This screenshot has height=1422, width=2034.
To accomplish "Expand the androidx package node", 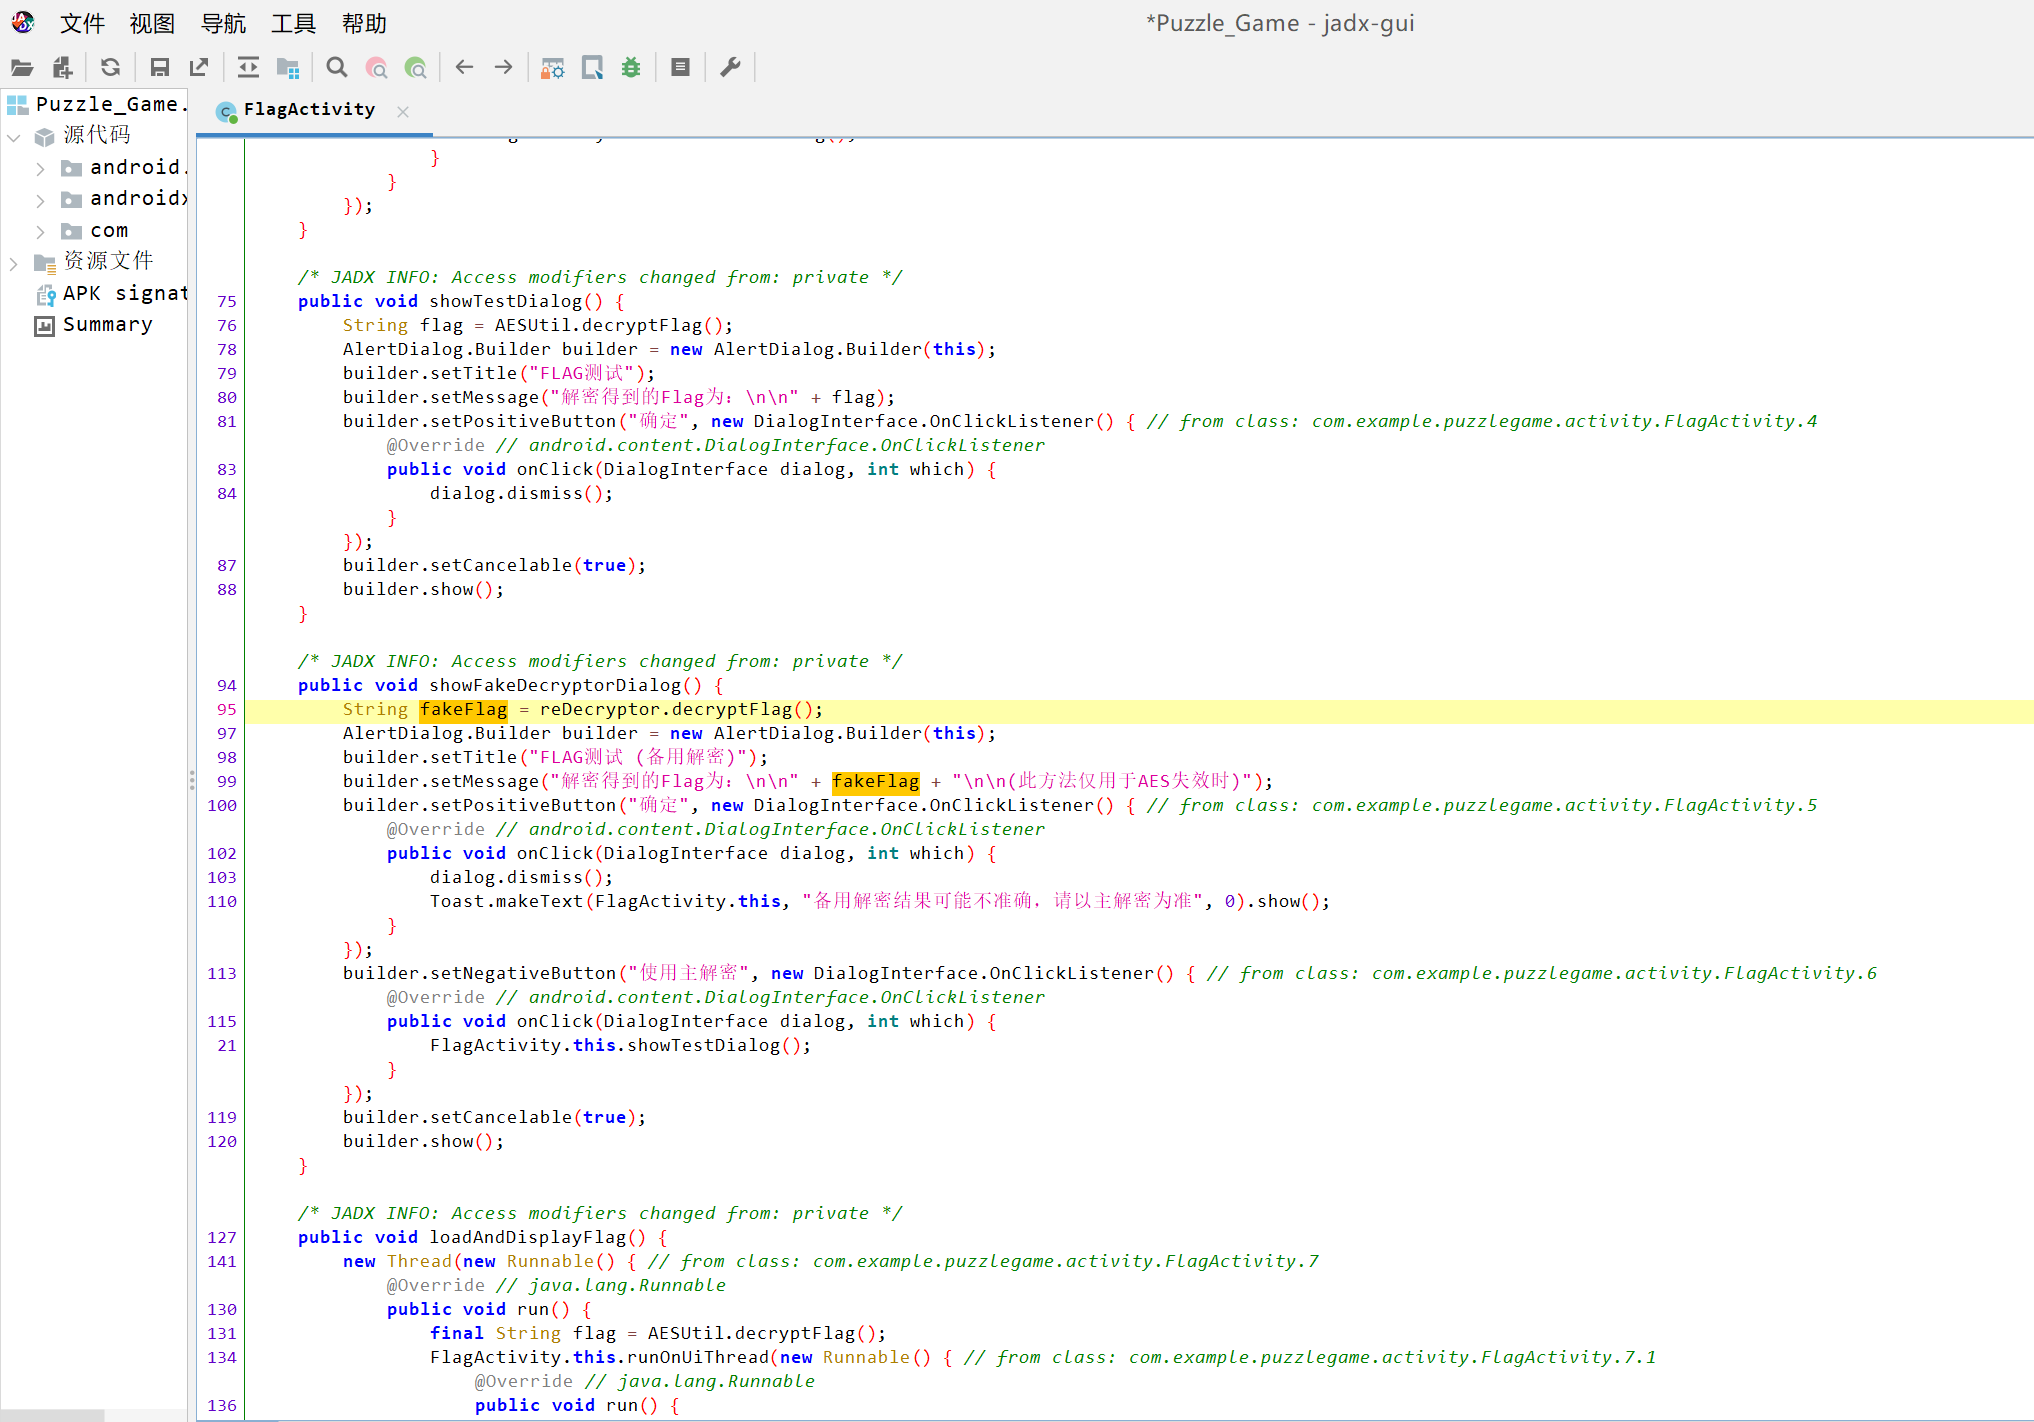I will (40, 200).
